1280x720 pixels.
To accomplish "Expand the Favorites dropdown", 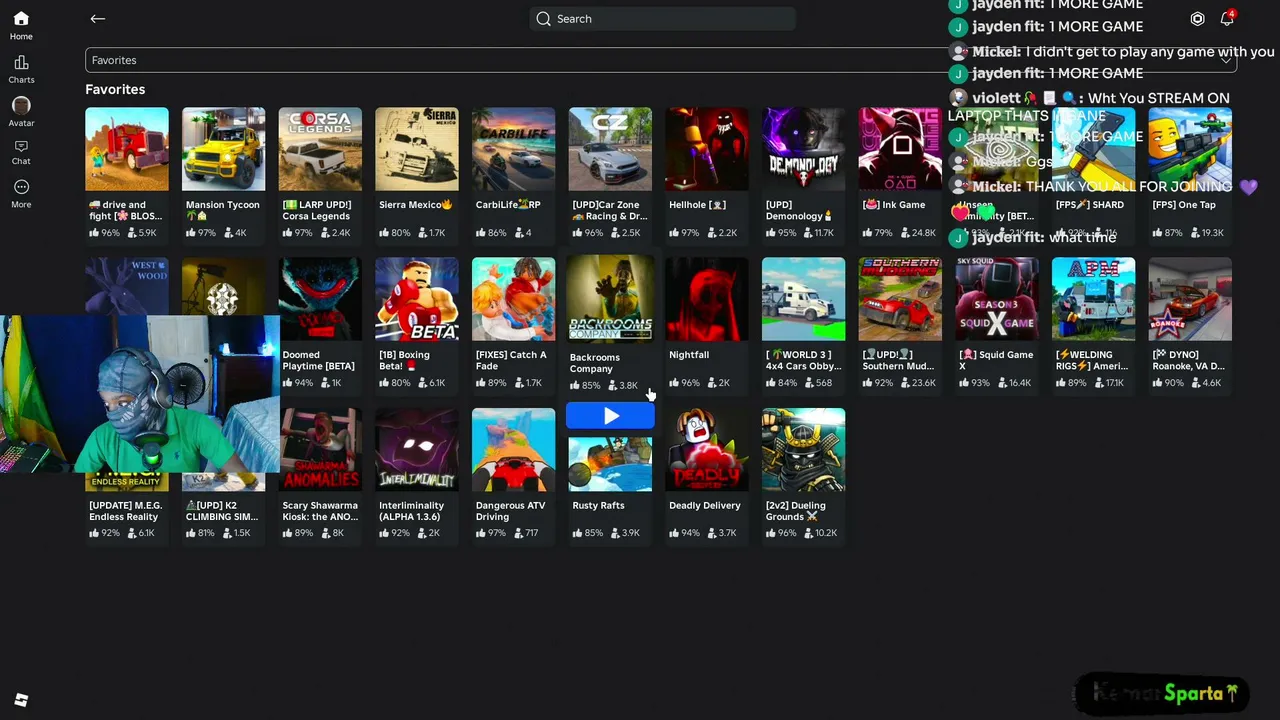I will 661,60.
